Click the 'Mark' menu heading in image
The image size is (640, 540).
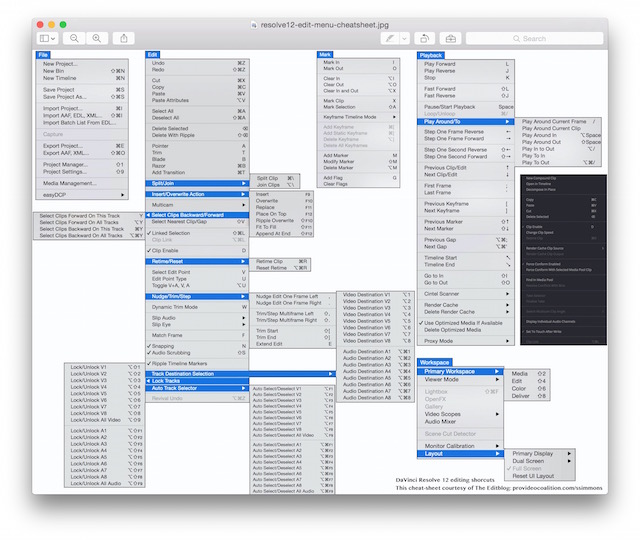325,54
